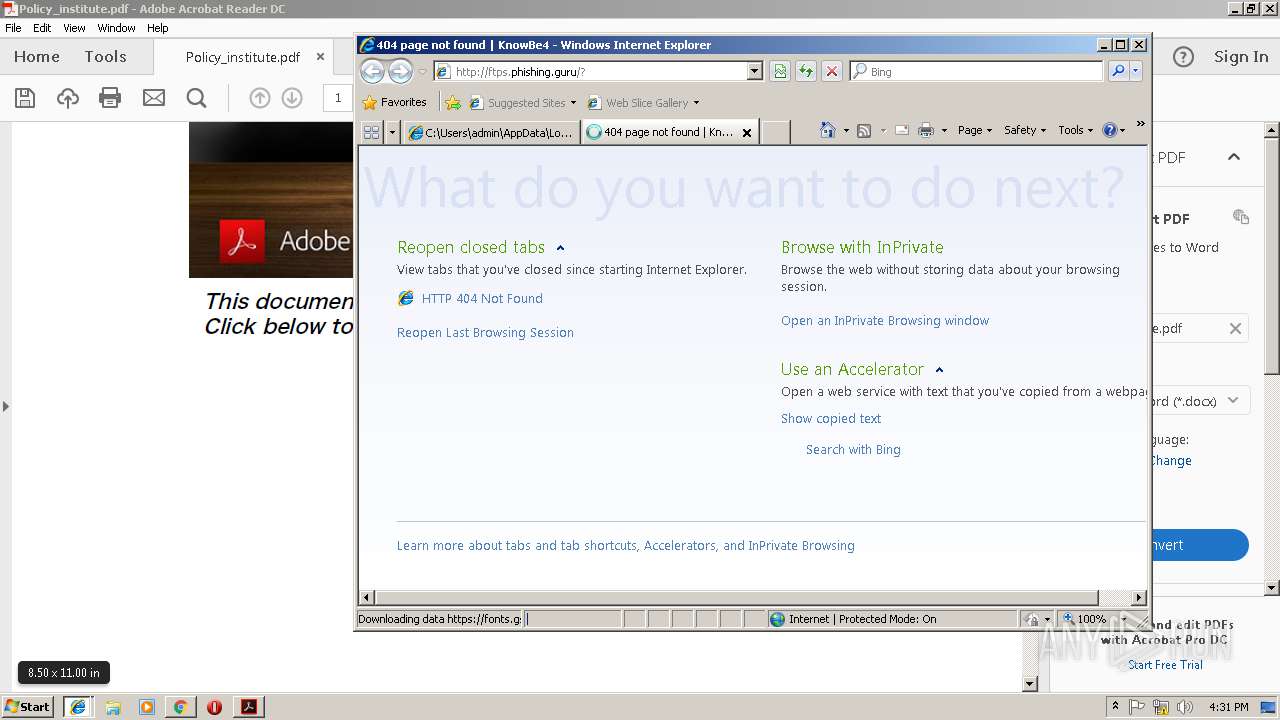Image resolution: width=1280 pixels, height=720 pixels.
Task: Click the Adobe Acrobat taskbar icon
Action: tap(249, 707)
